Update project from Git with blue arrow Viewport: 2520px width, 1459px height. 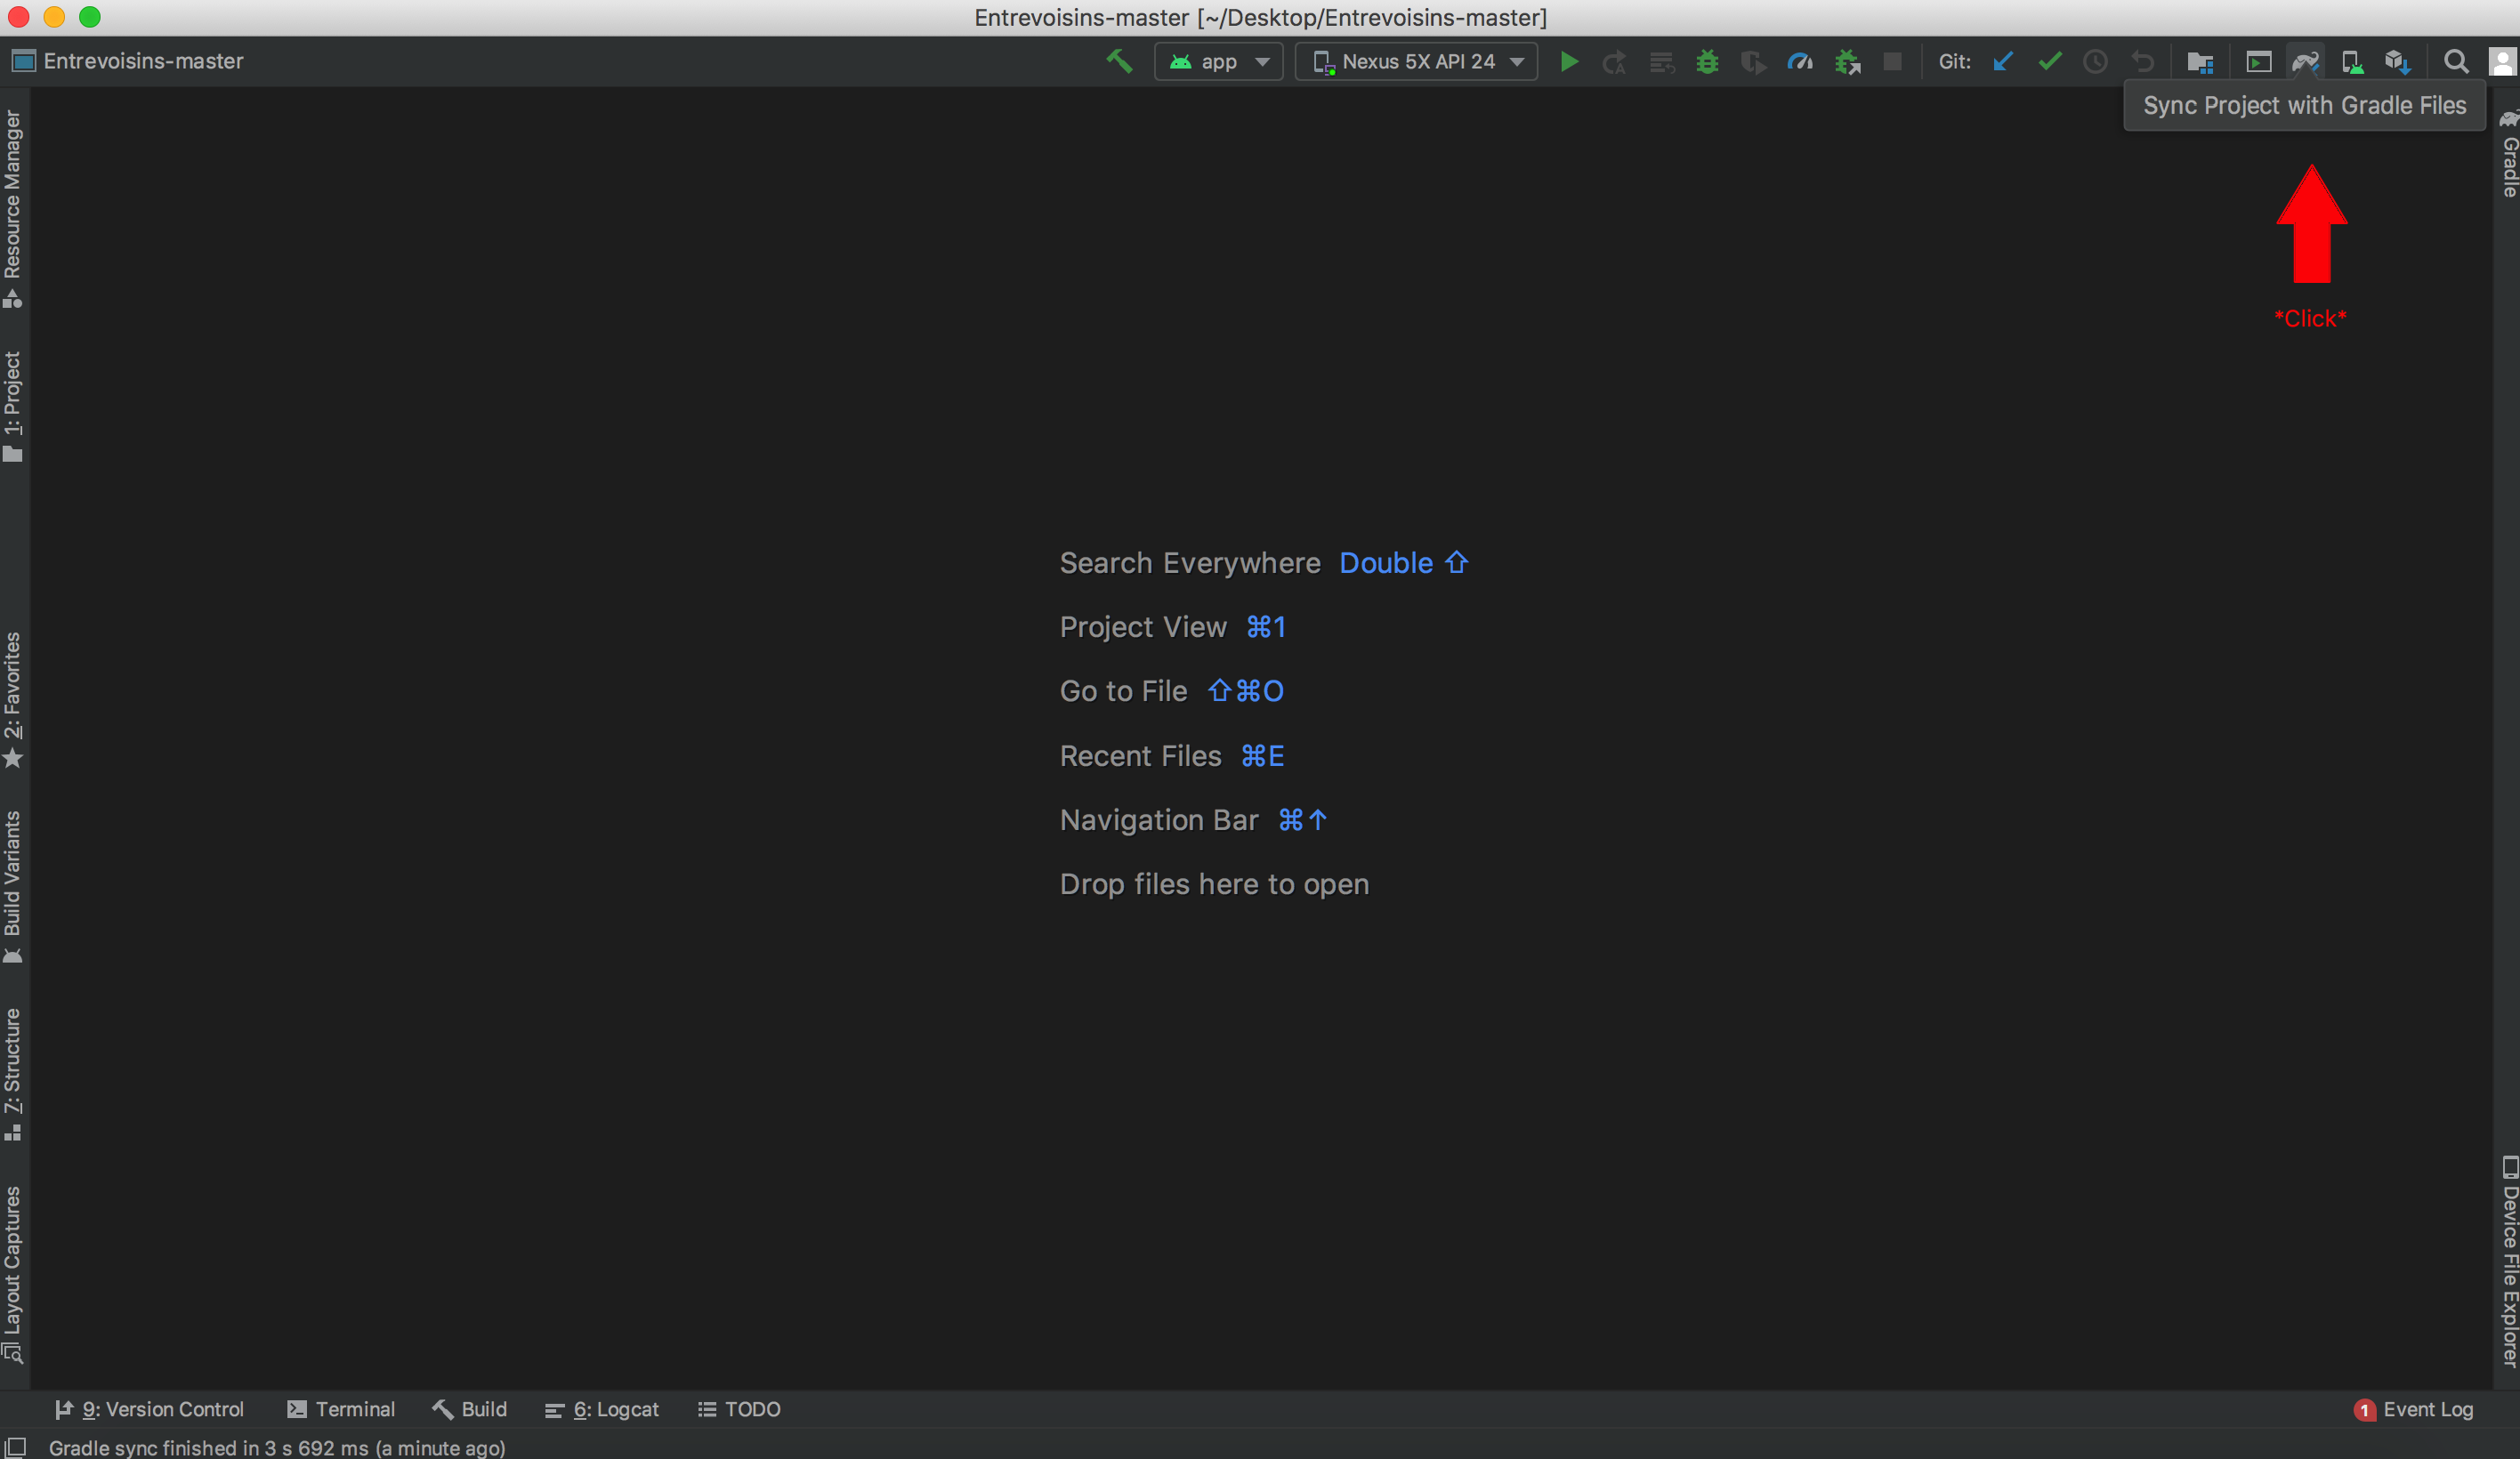coord(2003,61)
